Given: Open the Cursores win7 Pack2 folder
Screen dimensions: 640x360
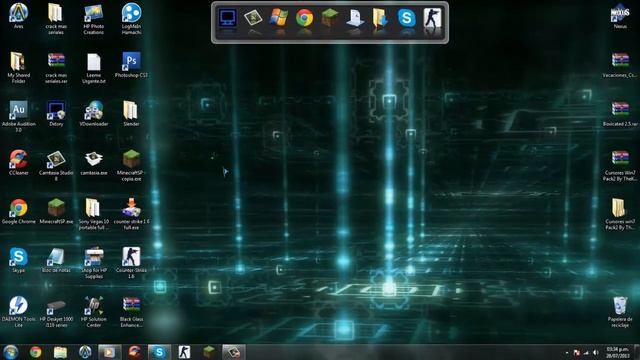Looking at the screenshot, I should point(620,214).
